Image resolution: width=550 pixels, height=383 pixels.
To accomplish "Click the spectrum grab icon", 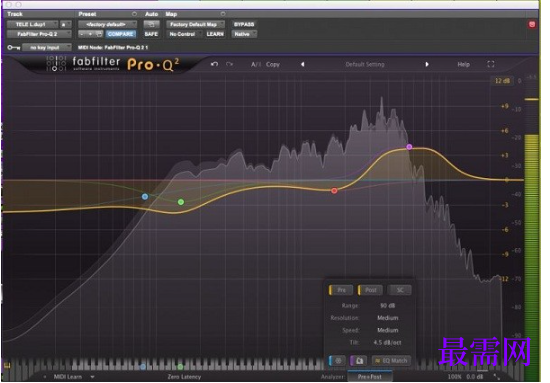I will pyautogui.click(x=359, y=360).
